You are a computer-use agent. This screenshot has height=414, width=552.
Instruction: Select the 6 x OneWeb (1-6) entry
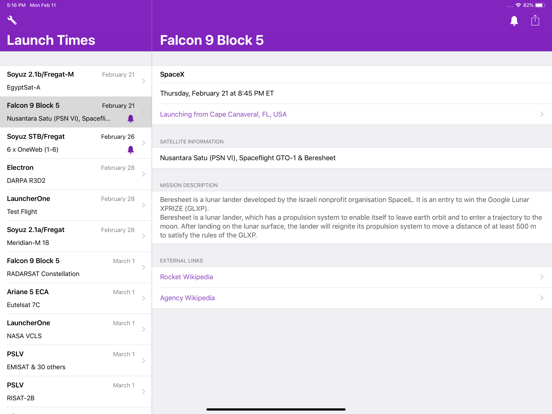(x=76, y=143)
